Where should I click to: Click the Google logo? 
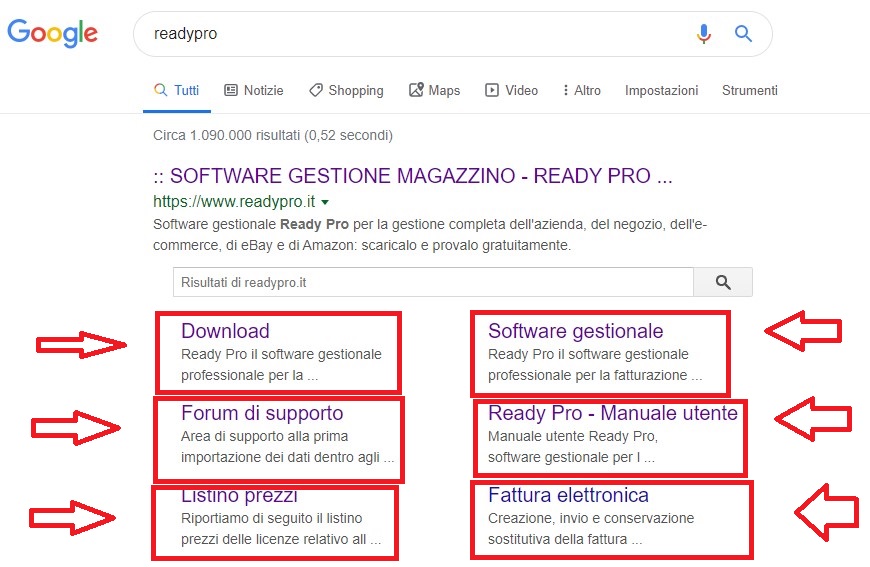tap(52, 33)
